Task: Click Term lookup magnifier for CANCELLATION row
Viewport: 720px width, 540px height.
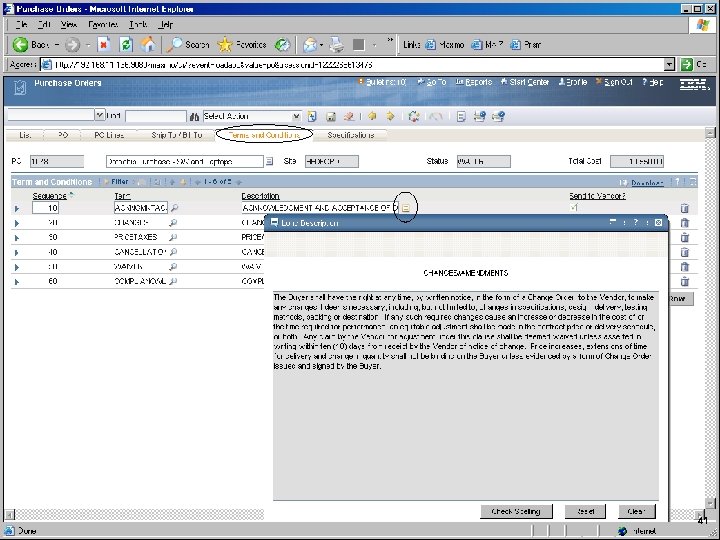Action: point(173,252)
